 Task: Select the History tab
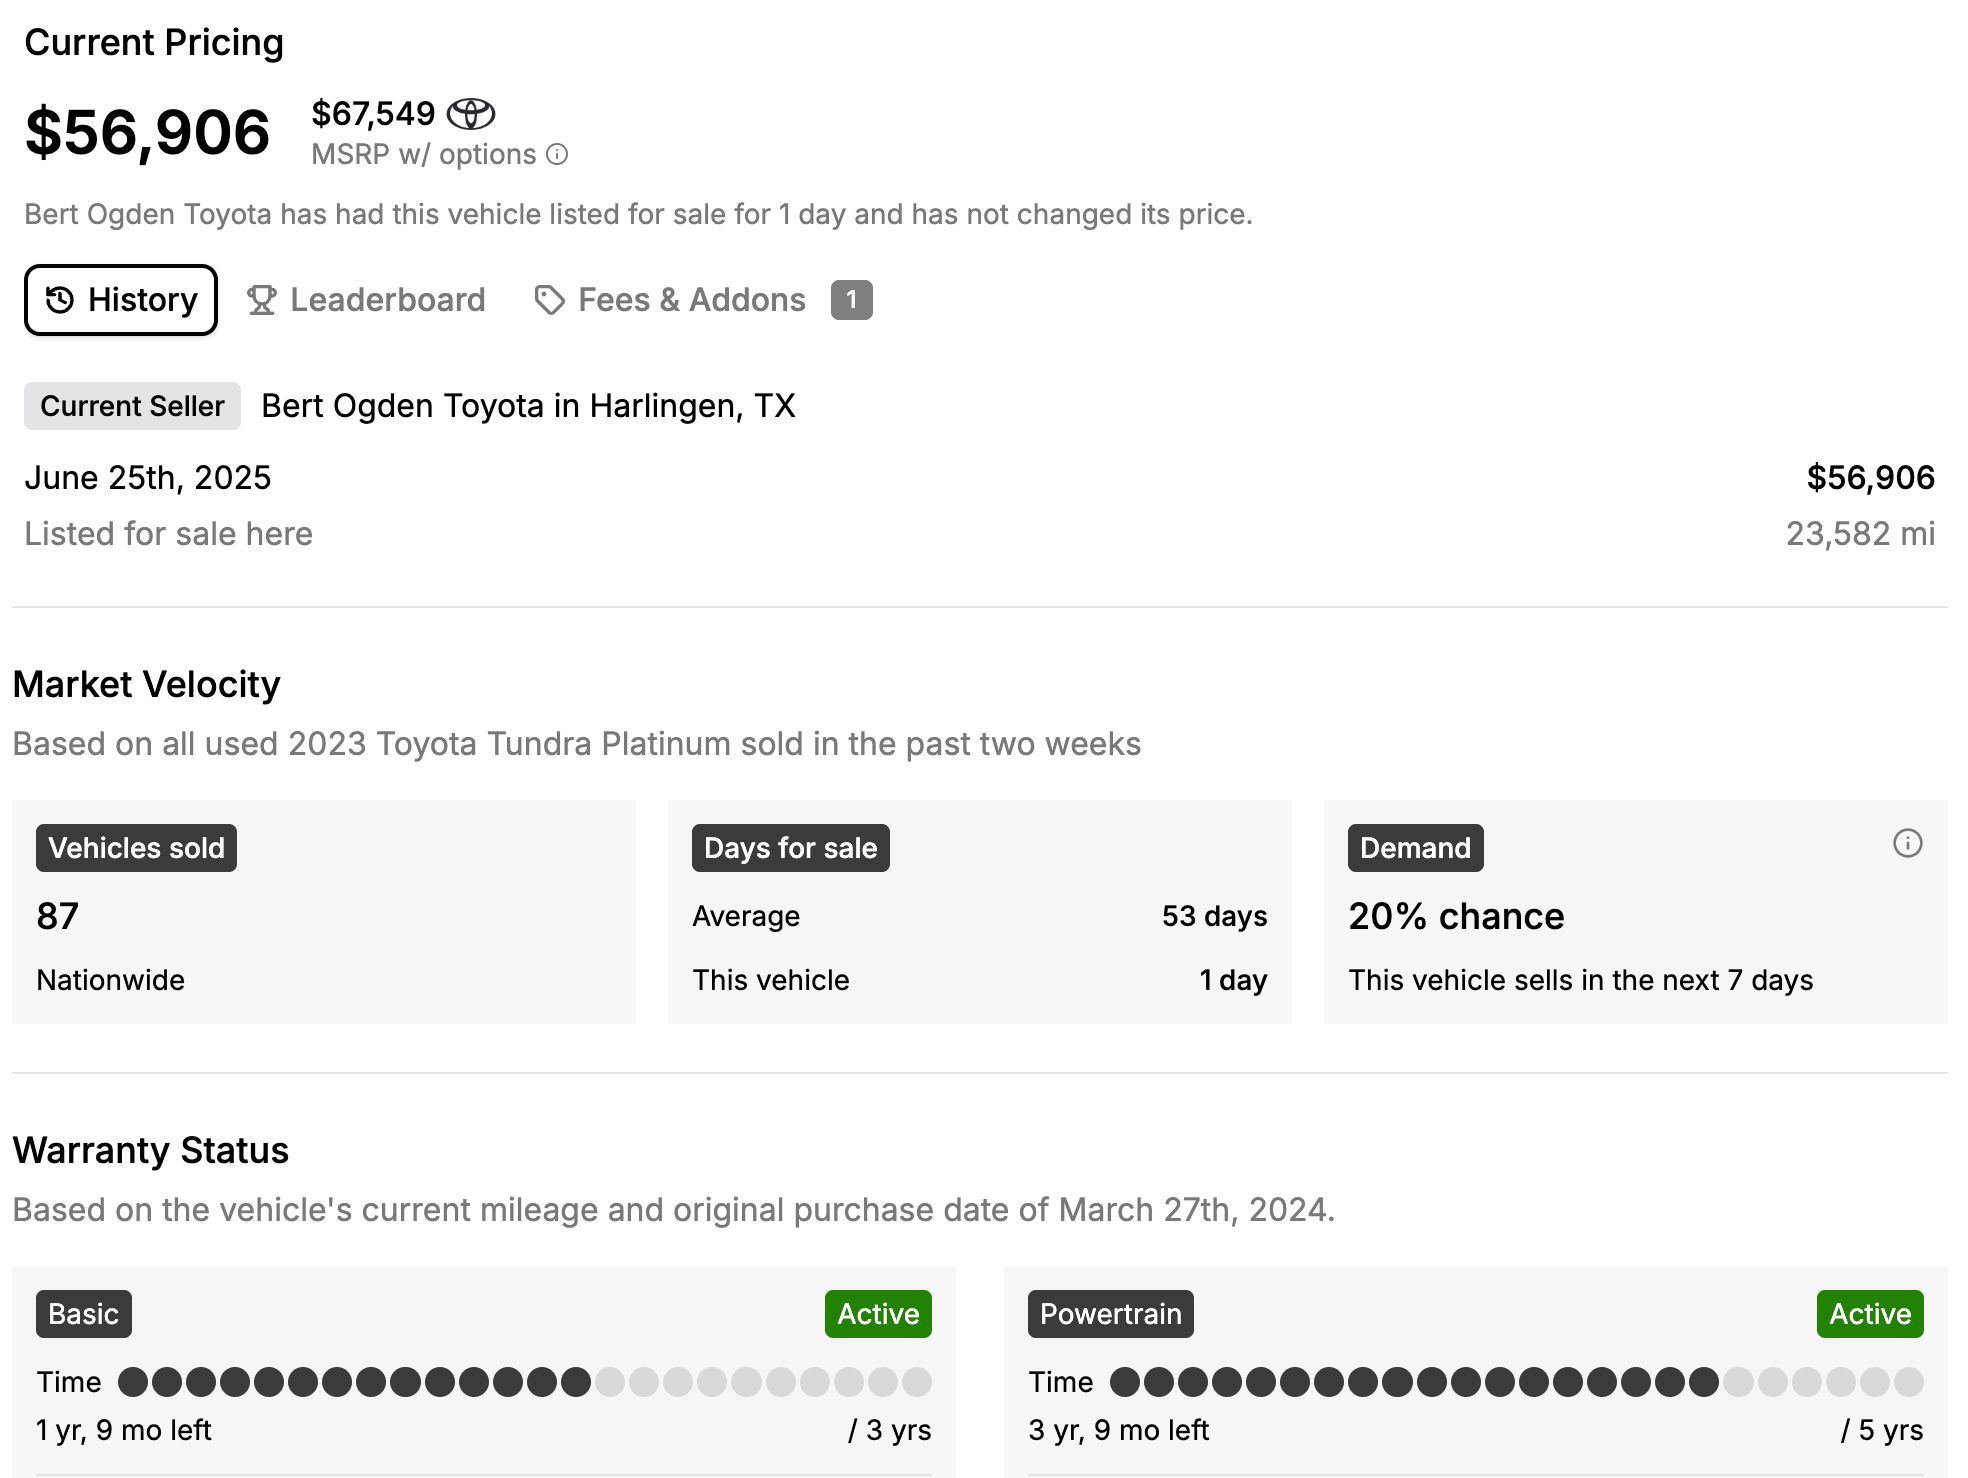(121, 300)
